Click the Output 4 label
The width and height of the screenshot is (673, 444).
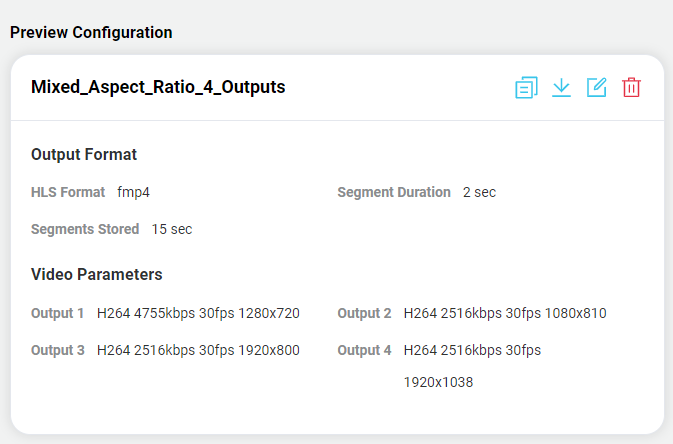[364, 350]
